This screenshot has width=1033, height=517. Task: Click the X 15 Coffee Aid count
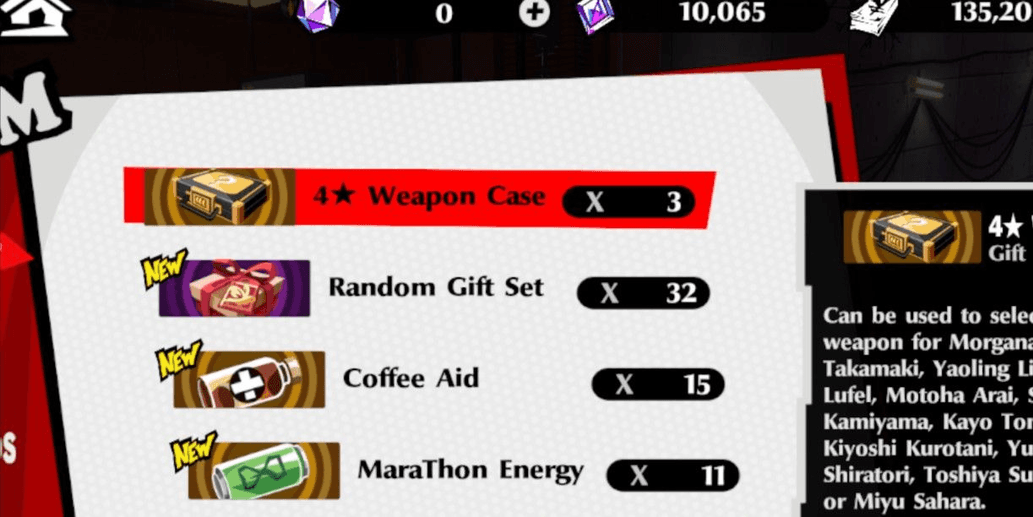coord(657,384)
